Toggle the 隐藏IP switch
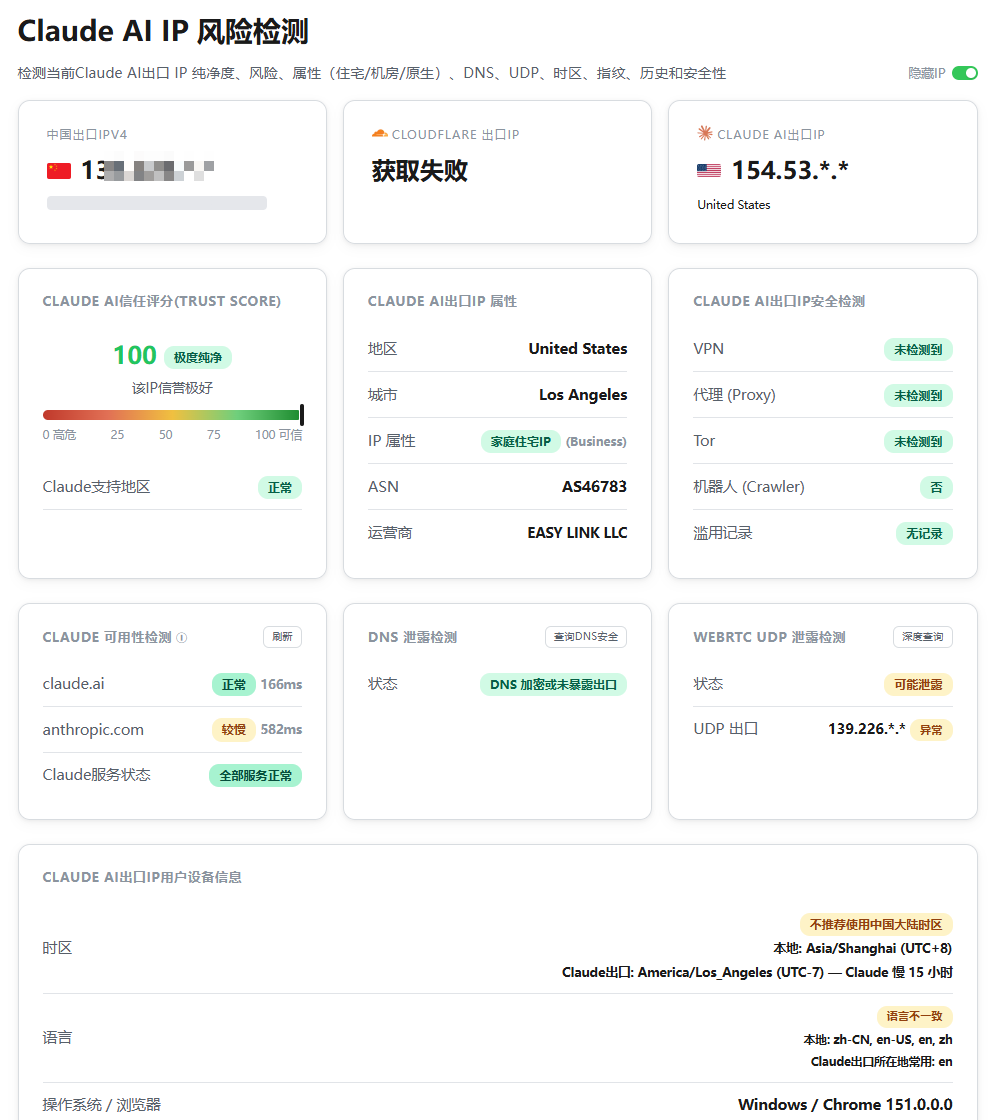Viewport: 999px width, 1120px height. click(965, 73)
